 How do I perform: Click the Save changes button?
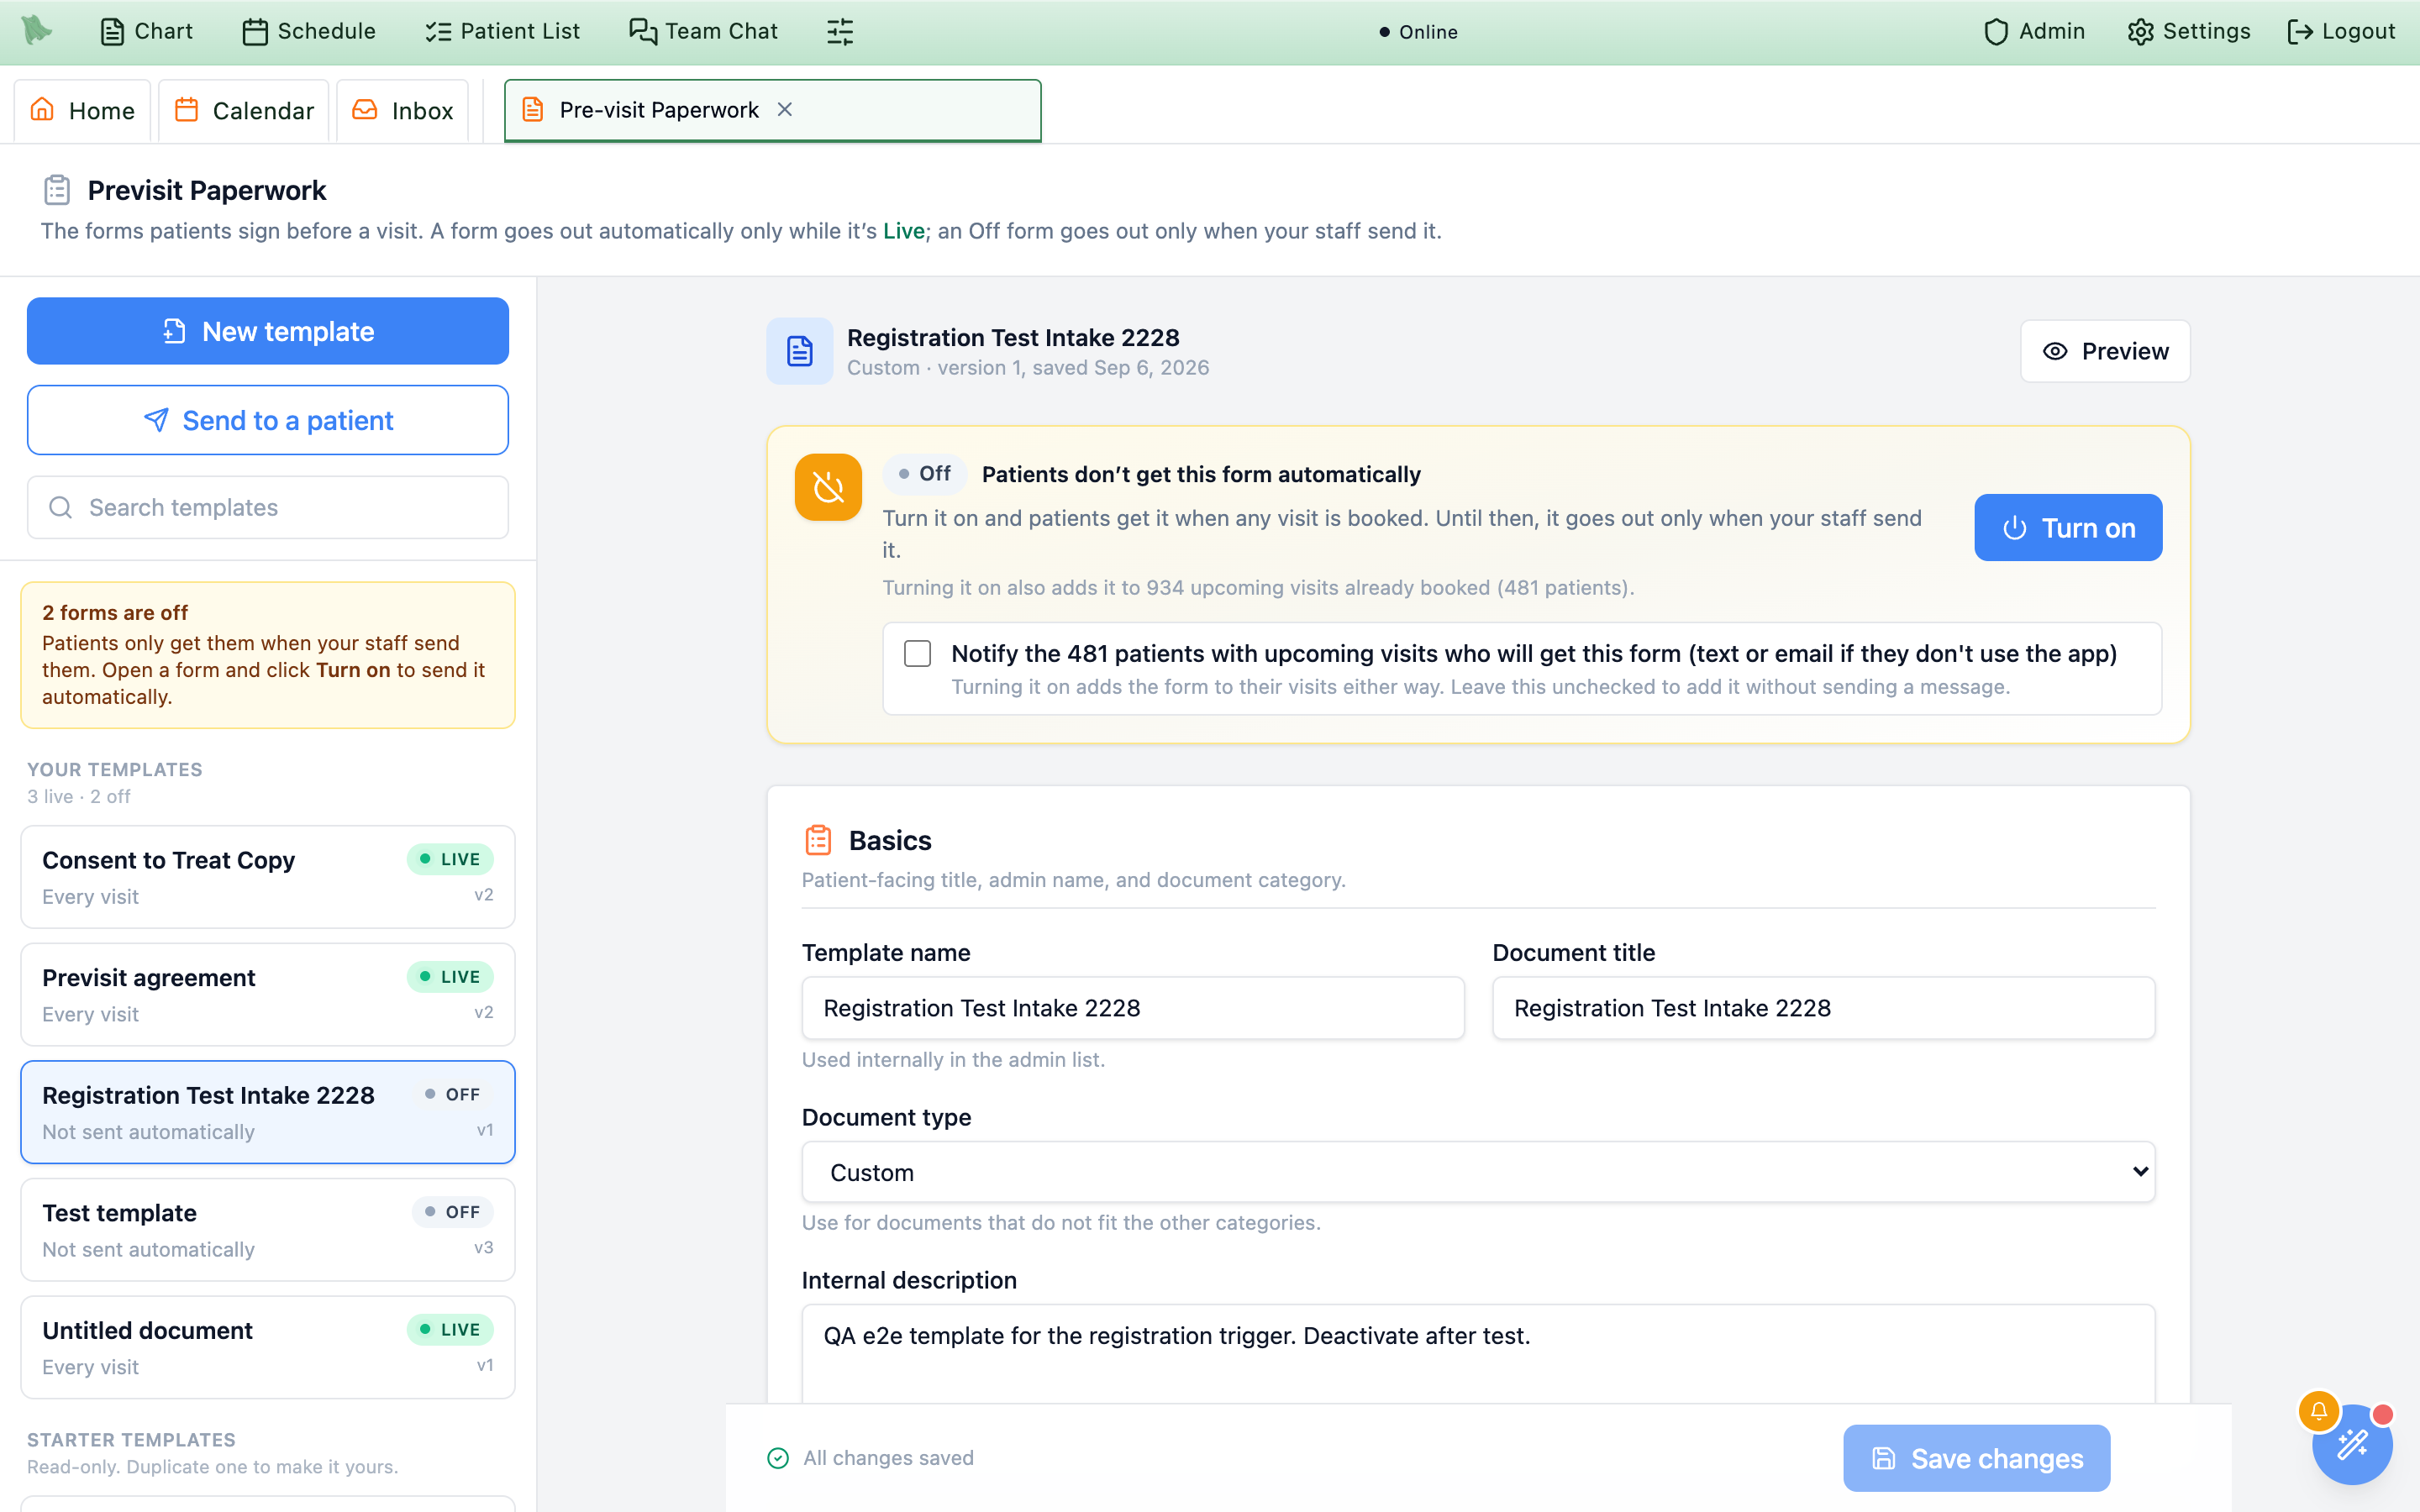tap(1976, 1458)
